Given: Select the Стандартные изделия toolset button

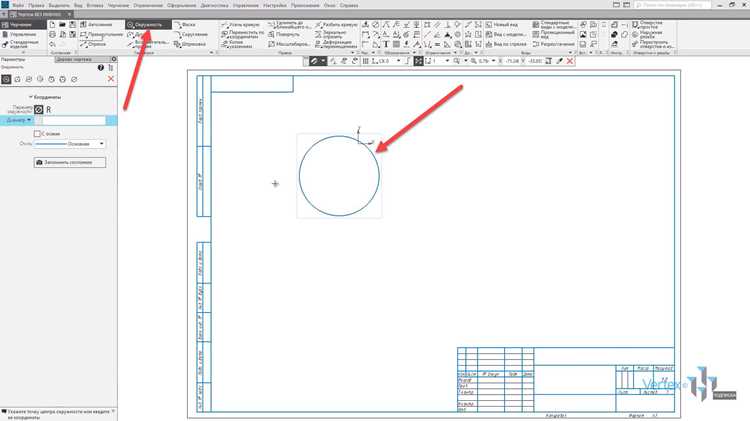Looking at the screenshot, I should [21, 44].
